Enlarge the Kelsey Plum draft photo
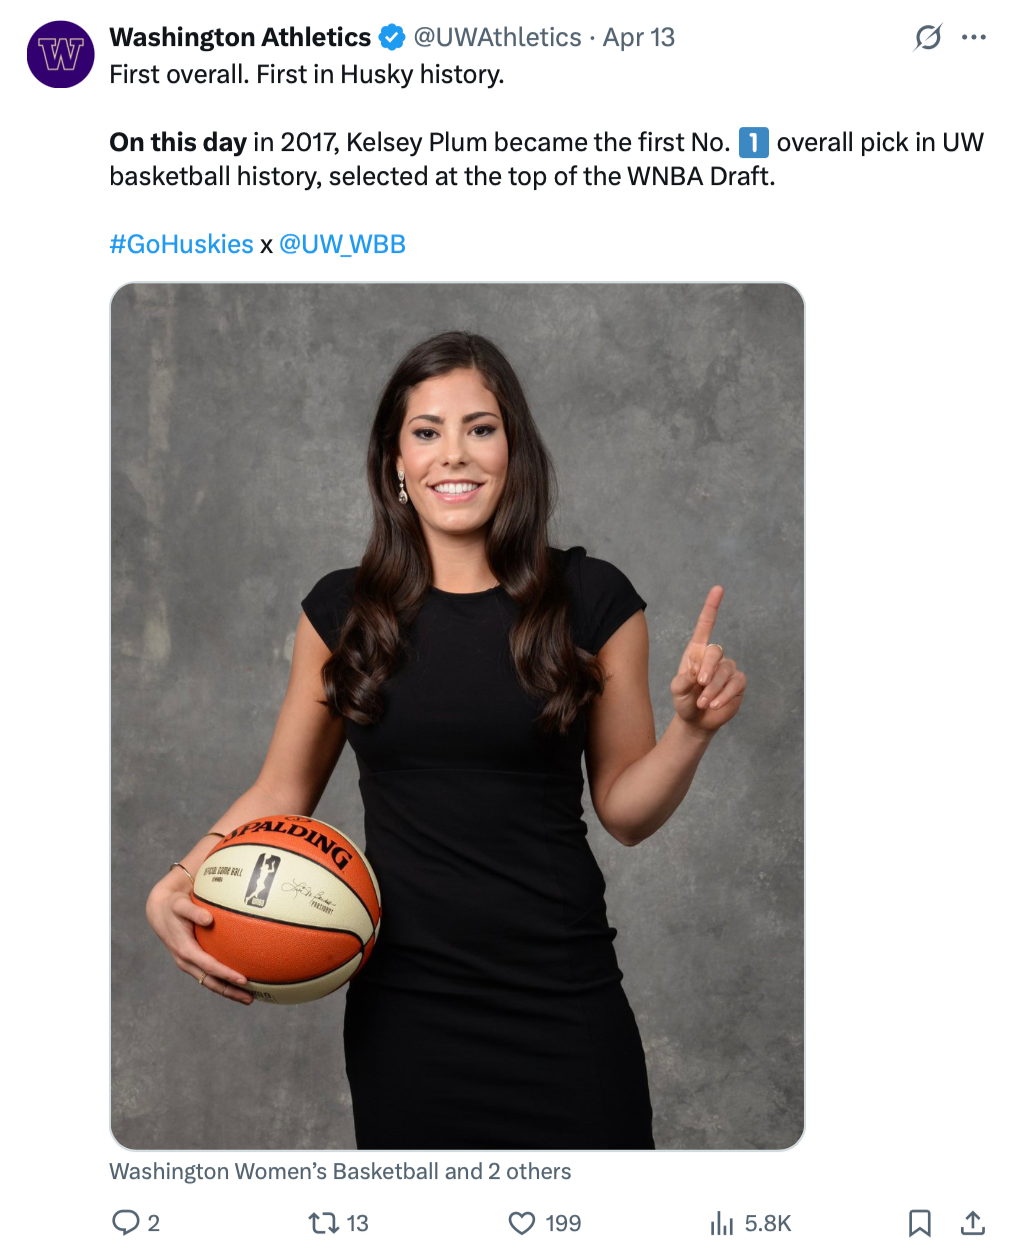The width and height of the screenshot is (1016, 1256). click(457, 716)
